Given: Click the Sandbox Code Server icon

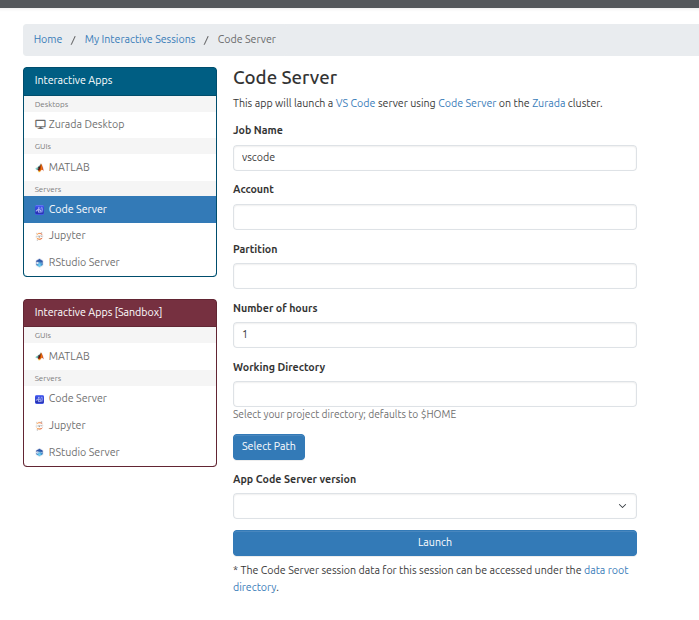Looking at the screenshot, I should point(40,399).
